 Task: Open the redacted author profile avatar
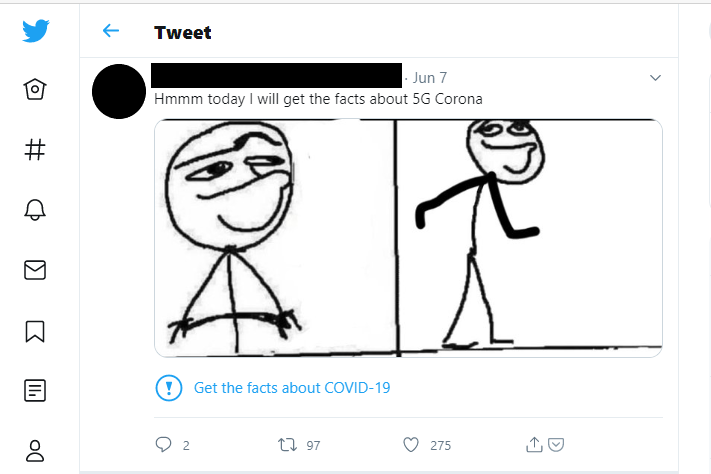119,92
